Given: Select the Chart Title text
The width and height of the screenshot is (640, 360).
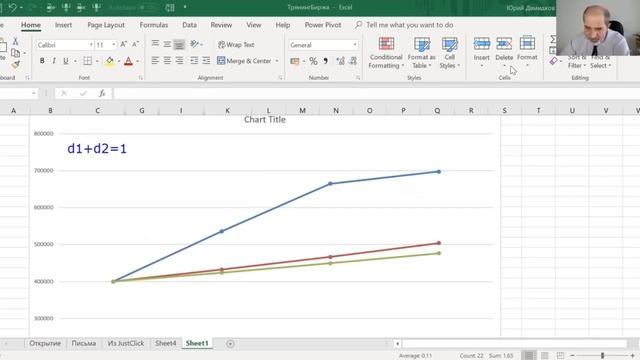Looking at the screenshot, I should (265, 120).
